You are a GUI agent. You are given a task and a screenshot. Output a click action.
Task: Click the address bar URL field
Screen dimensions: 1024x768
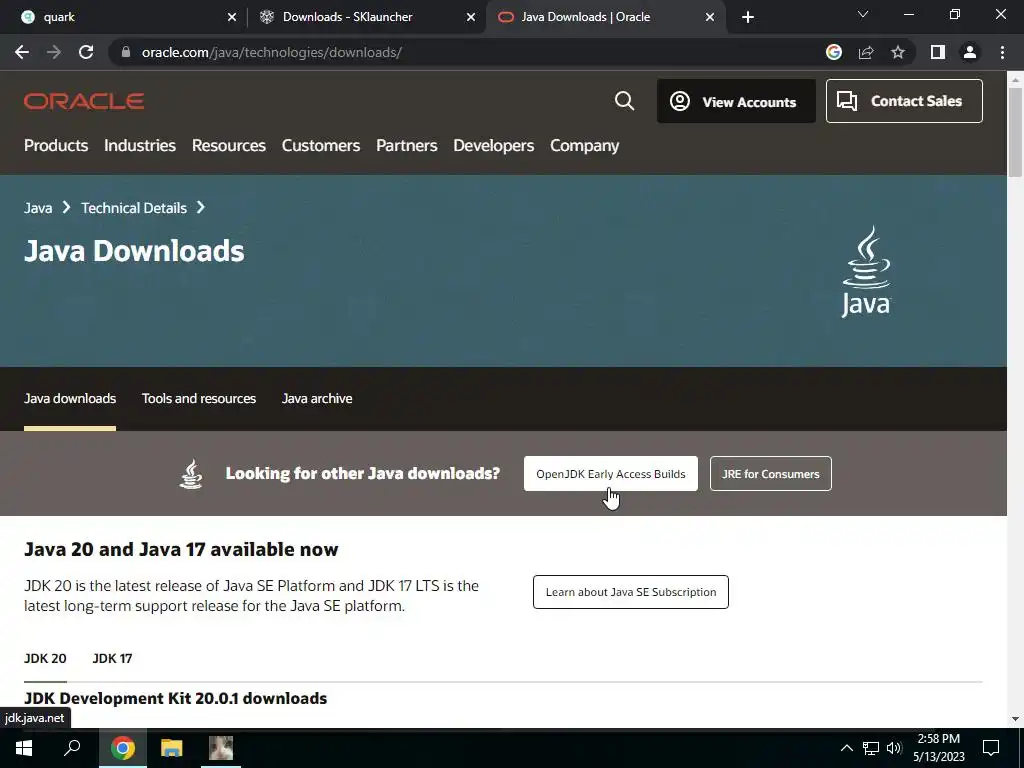[470, 52]
